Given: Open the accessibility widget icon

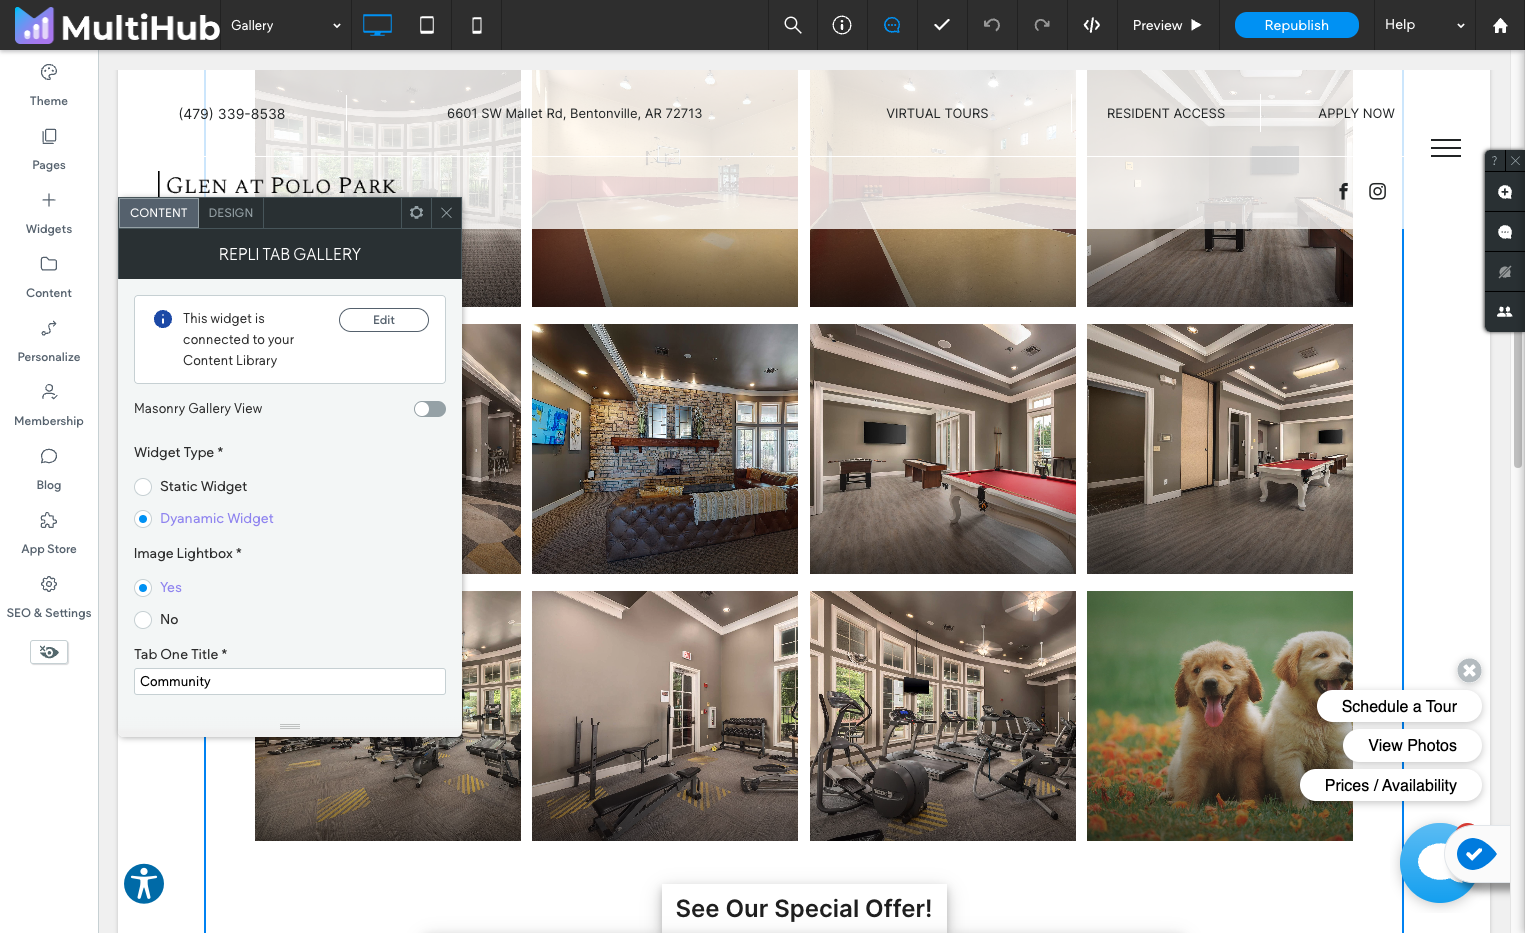Looking at the screenshot, I should (x=144, y=884).
